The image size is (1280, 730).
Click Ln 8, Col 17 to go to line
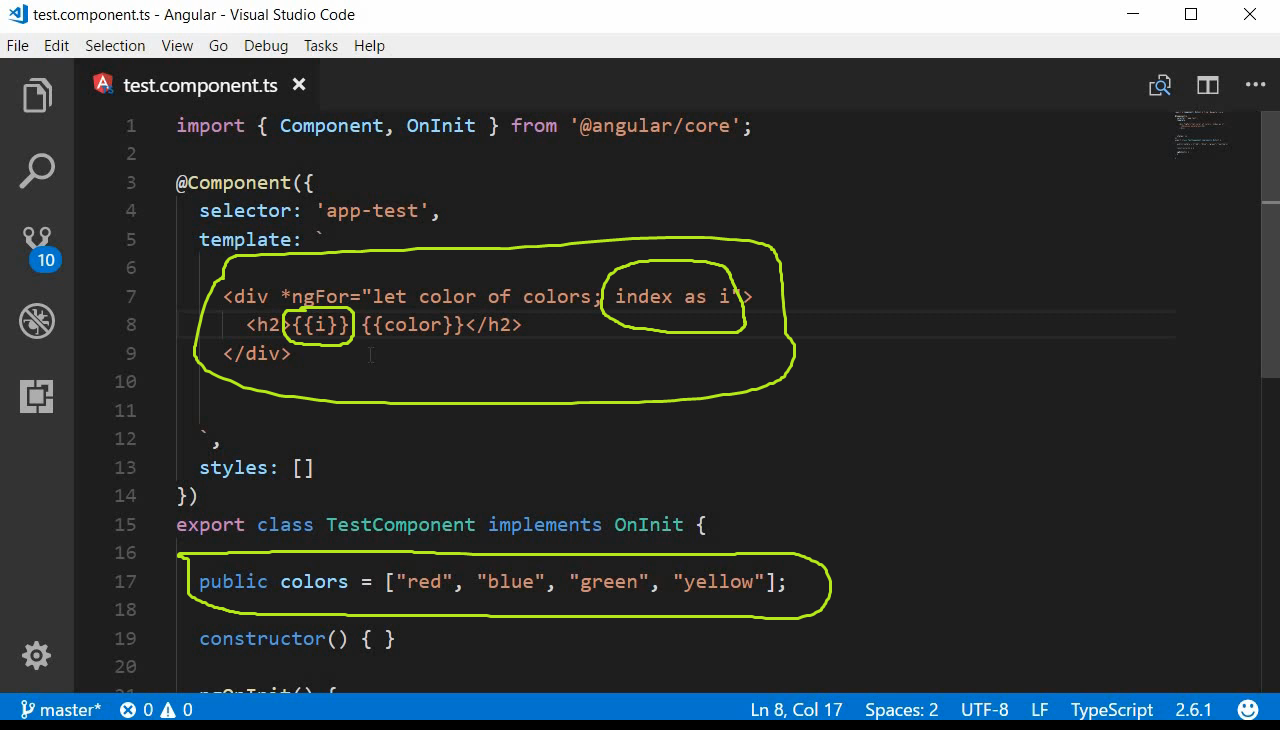point(796,709)
